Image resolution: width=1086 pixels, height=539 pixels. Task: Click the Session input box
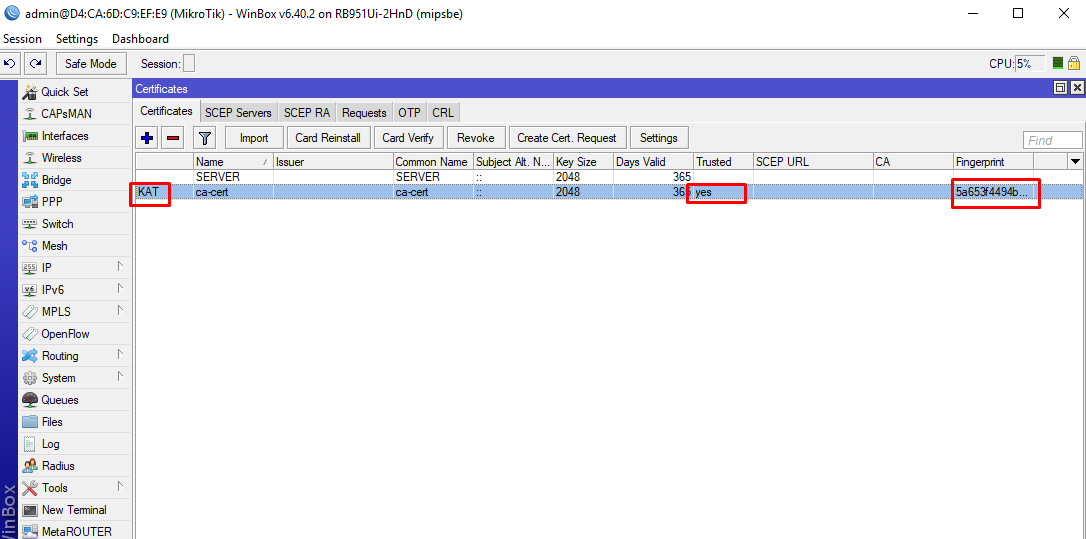[188, 64]
